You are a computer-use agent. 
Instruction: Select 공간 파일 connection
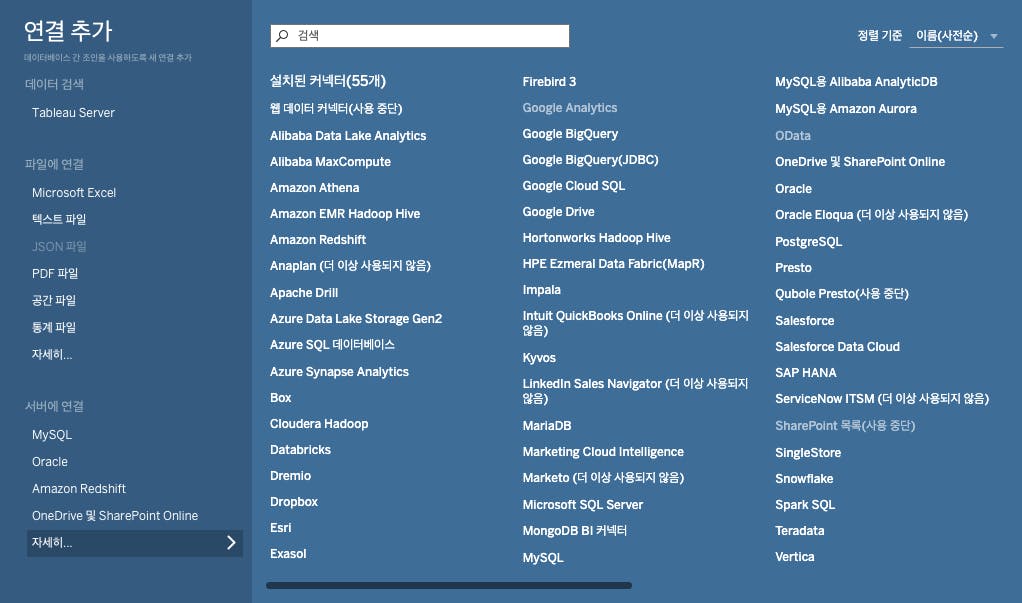click(53, 301)
